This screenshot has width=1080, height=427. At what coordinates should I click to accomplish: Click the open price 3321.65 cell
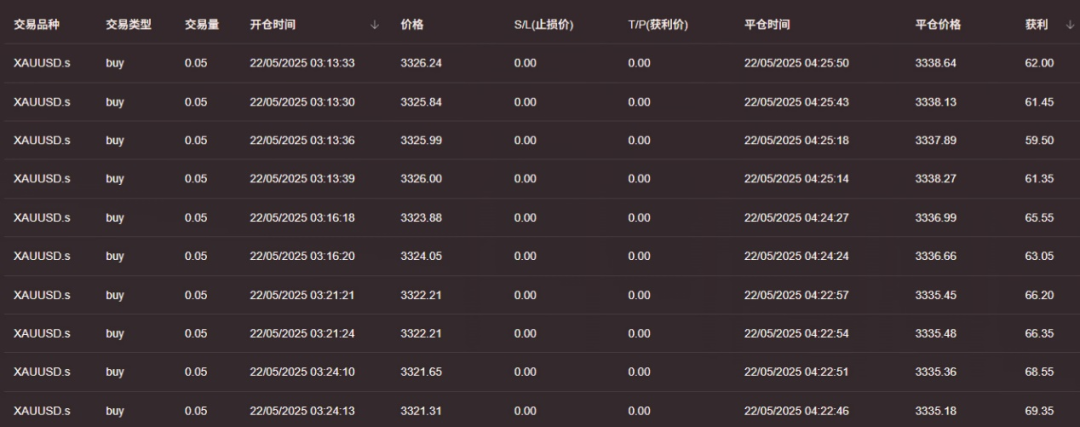(420, 372)
